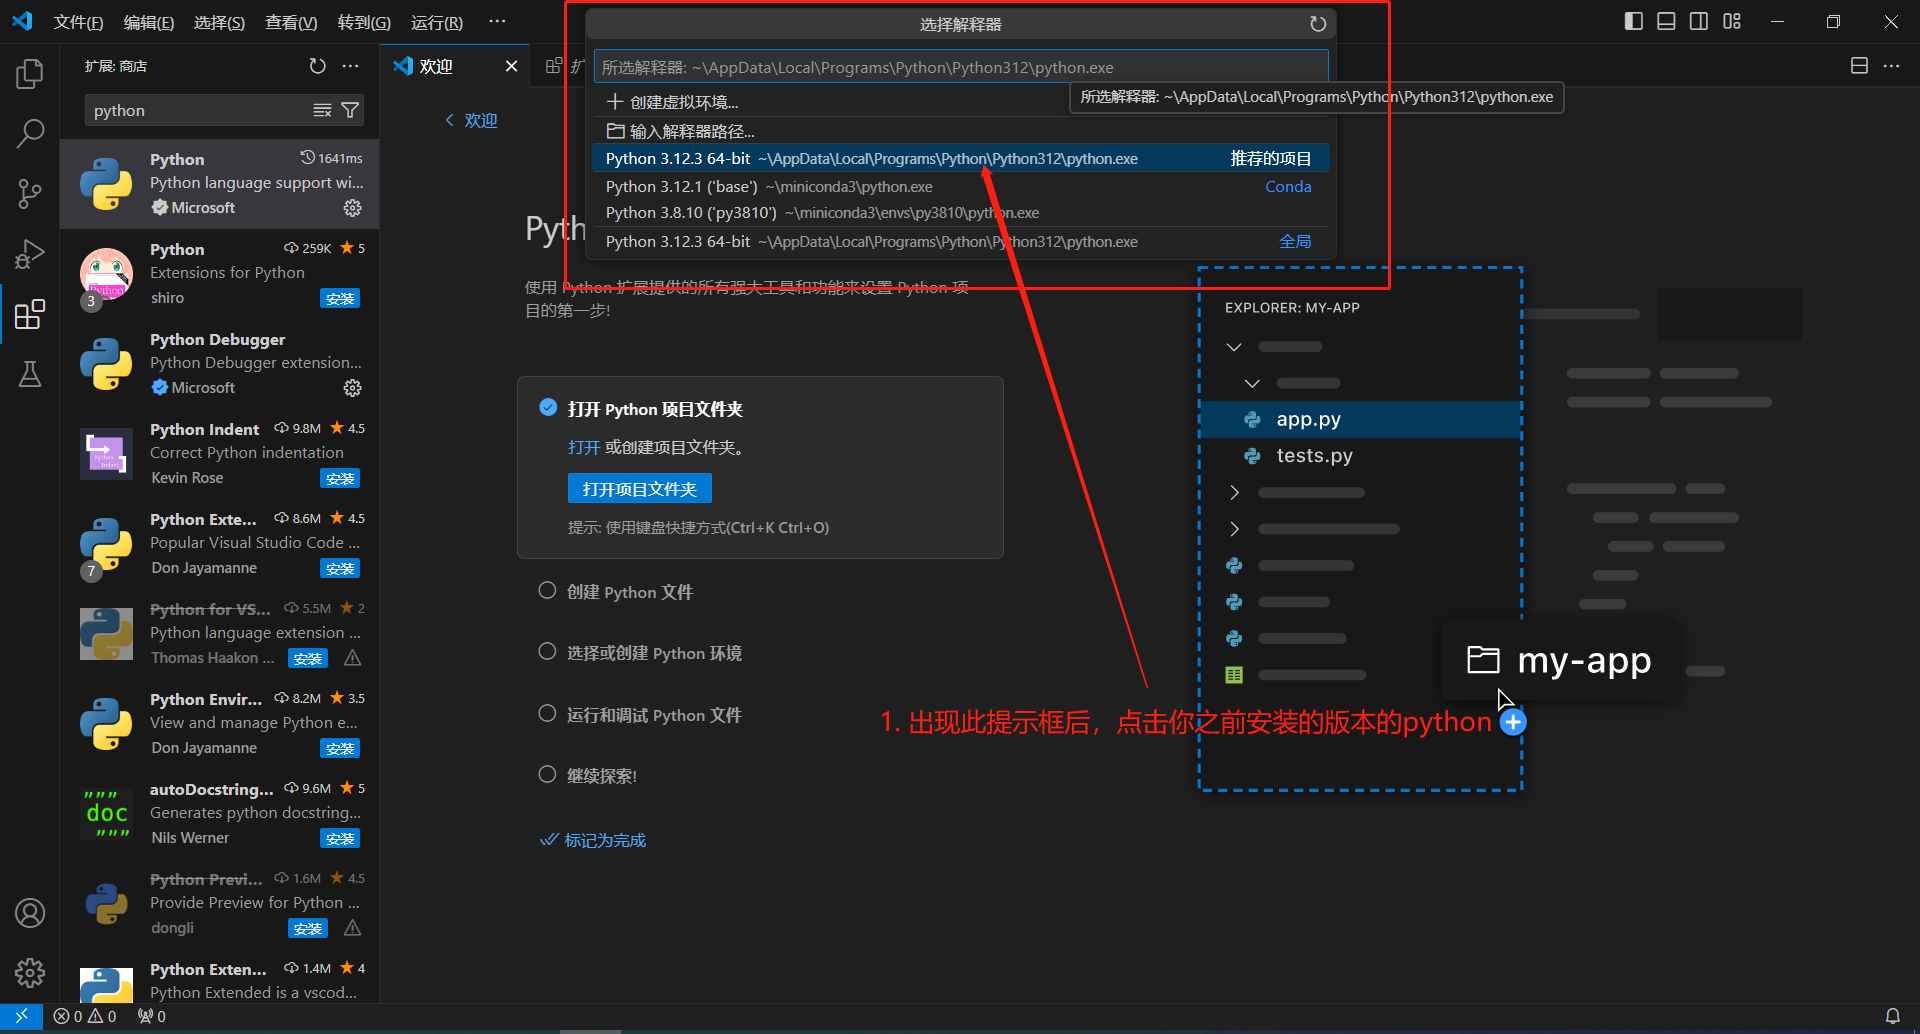The image size is (1920, 1034).
Task: Install the autoDocstring extension
Action: (x=340, y=839)
